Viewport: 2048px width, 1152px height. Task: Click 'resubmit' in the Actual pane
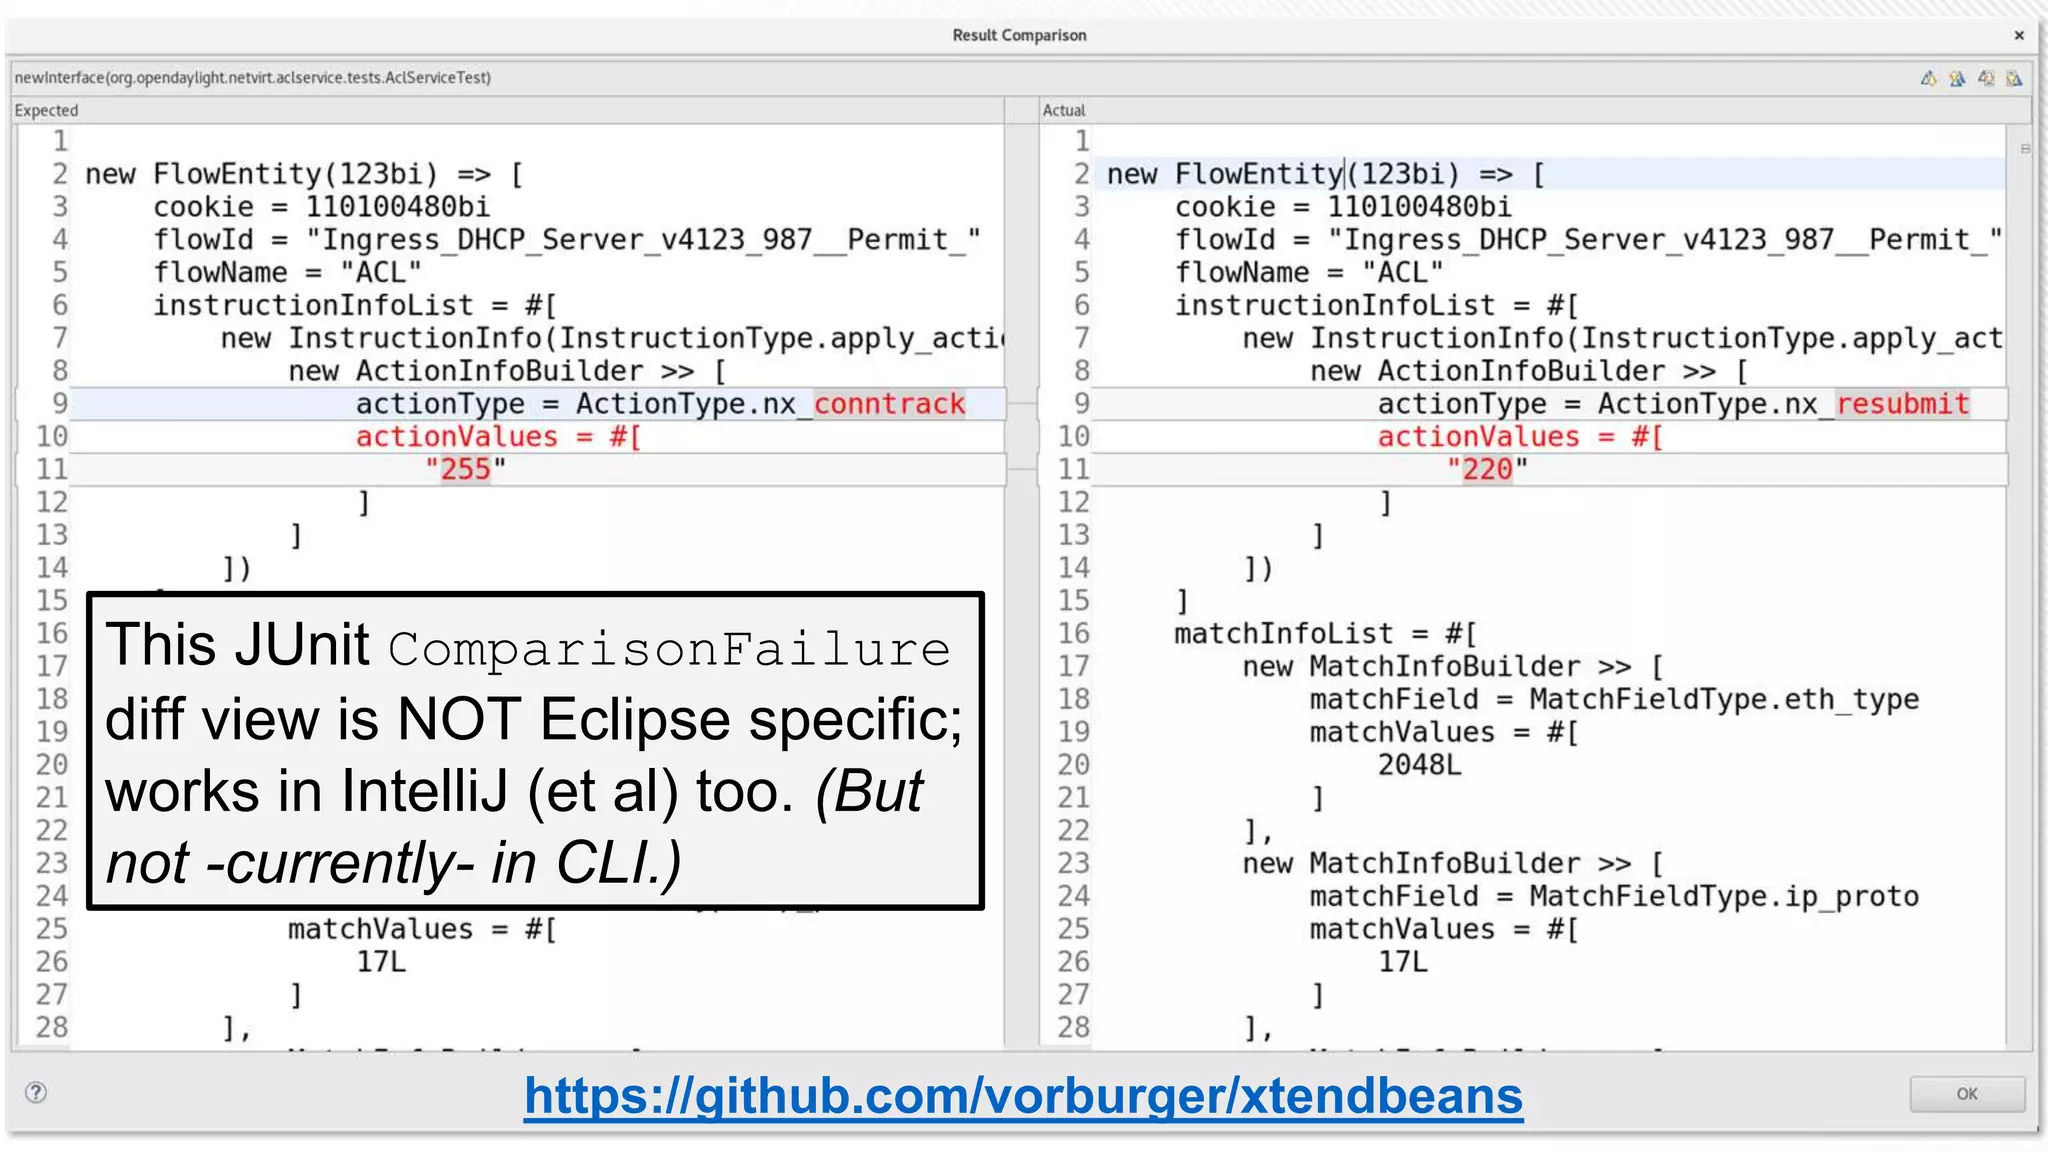(x=1903, y=404)
